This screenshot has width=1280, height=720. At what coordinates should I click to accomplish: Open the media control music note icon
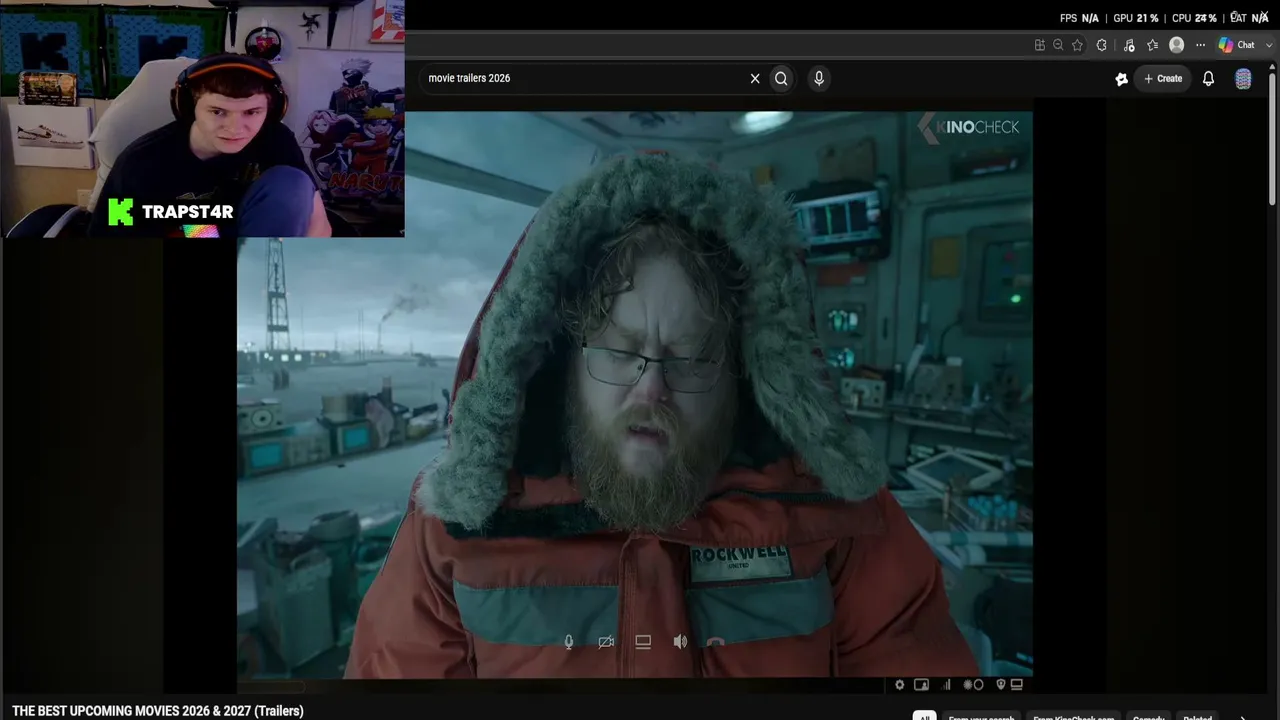tap(1129, 45)
